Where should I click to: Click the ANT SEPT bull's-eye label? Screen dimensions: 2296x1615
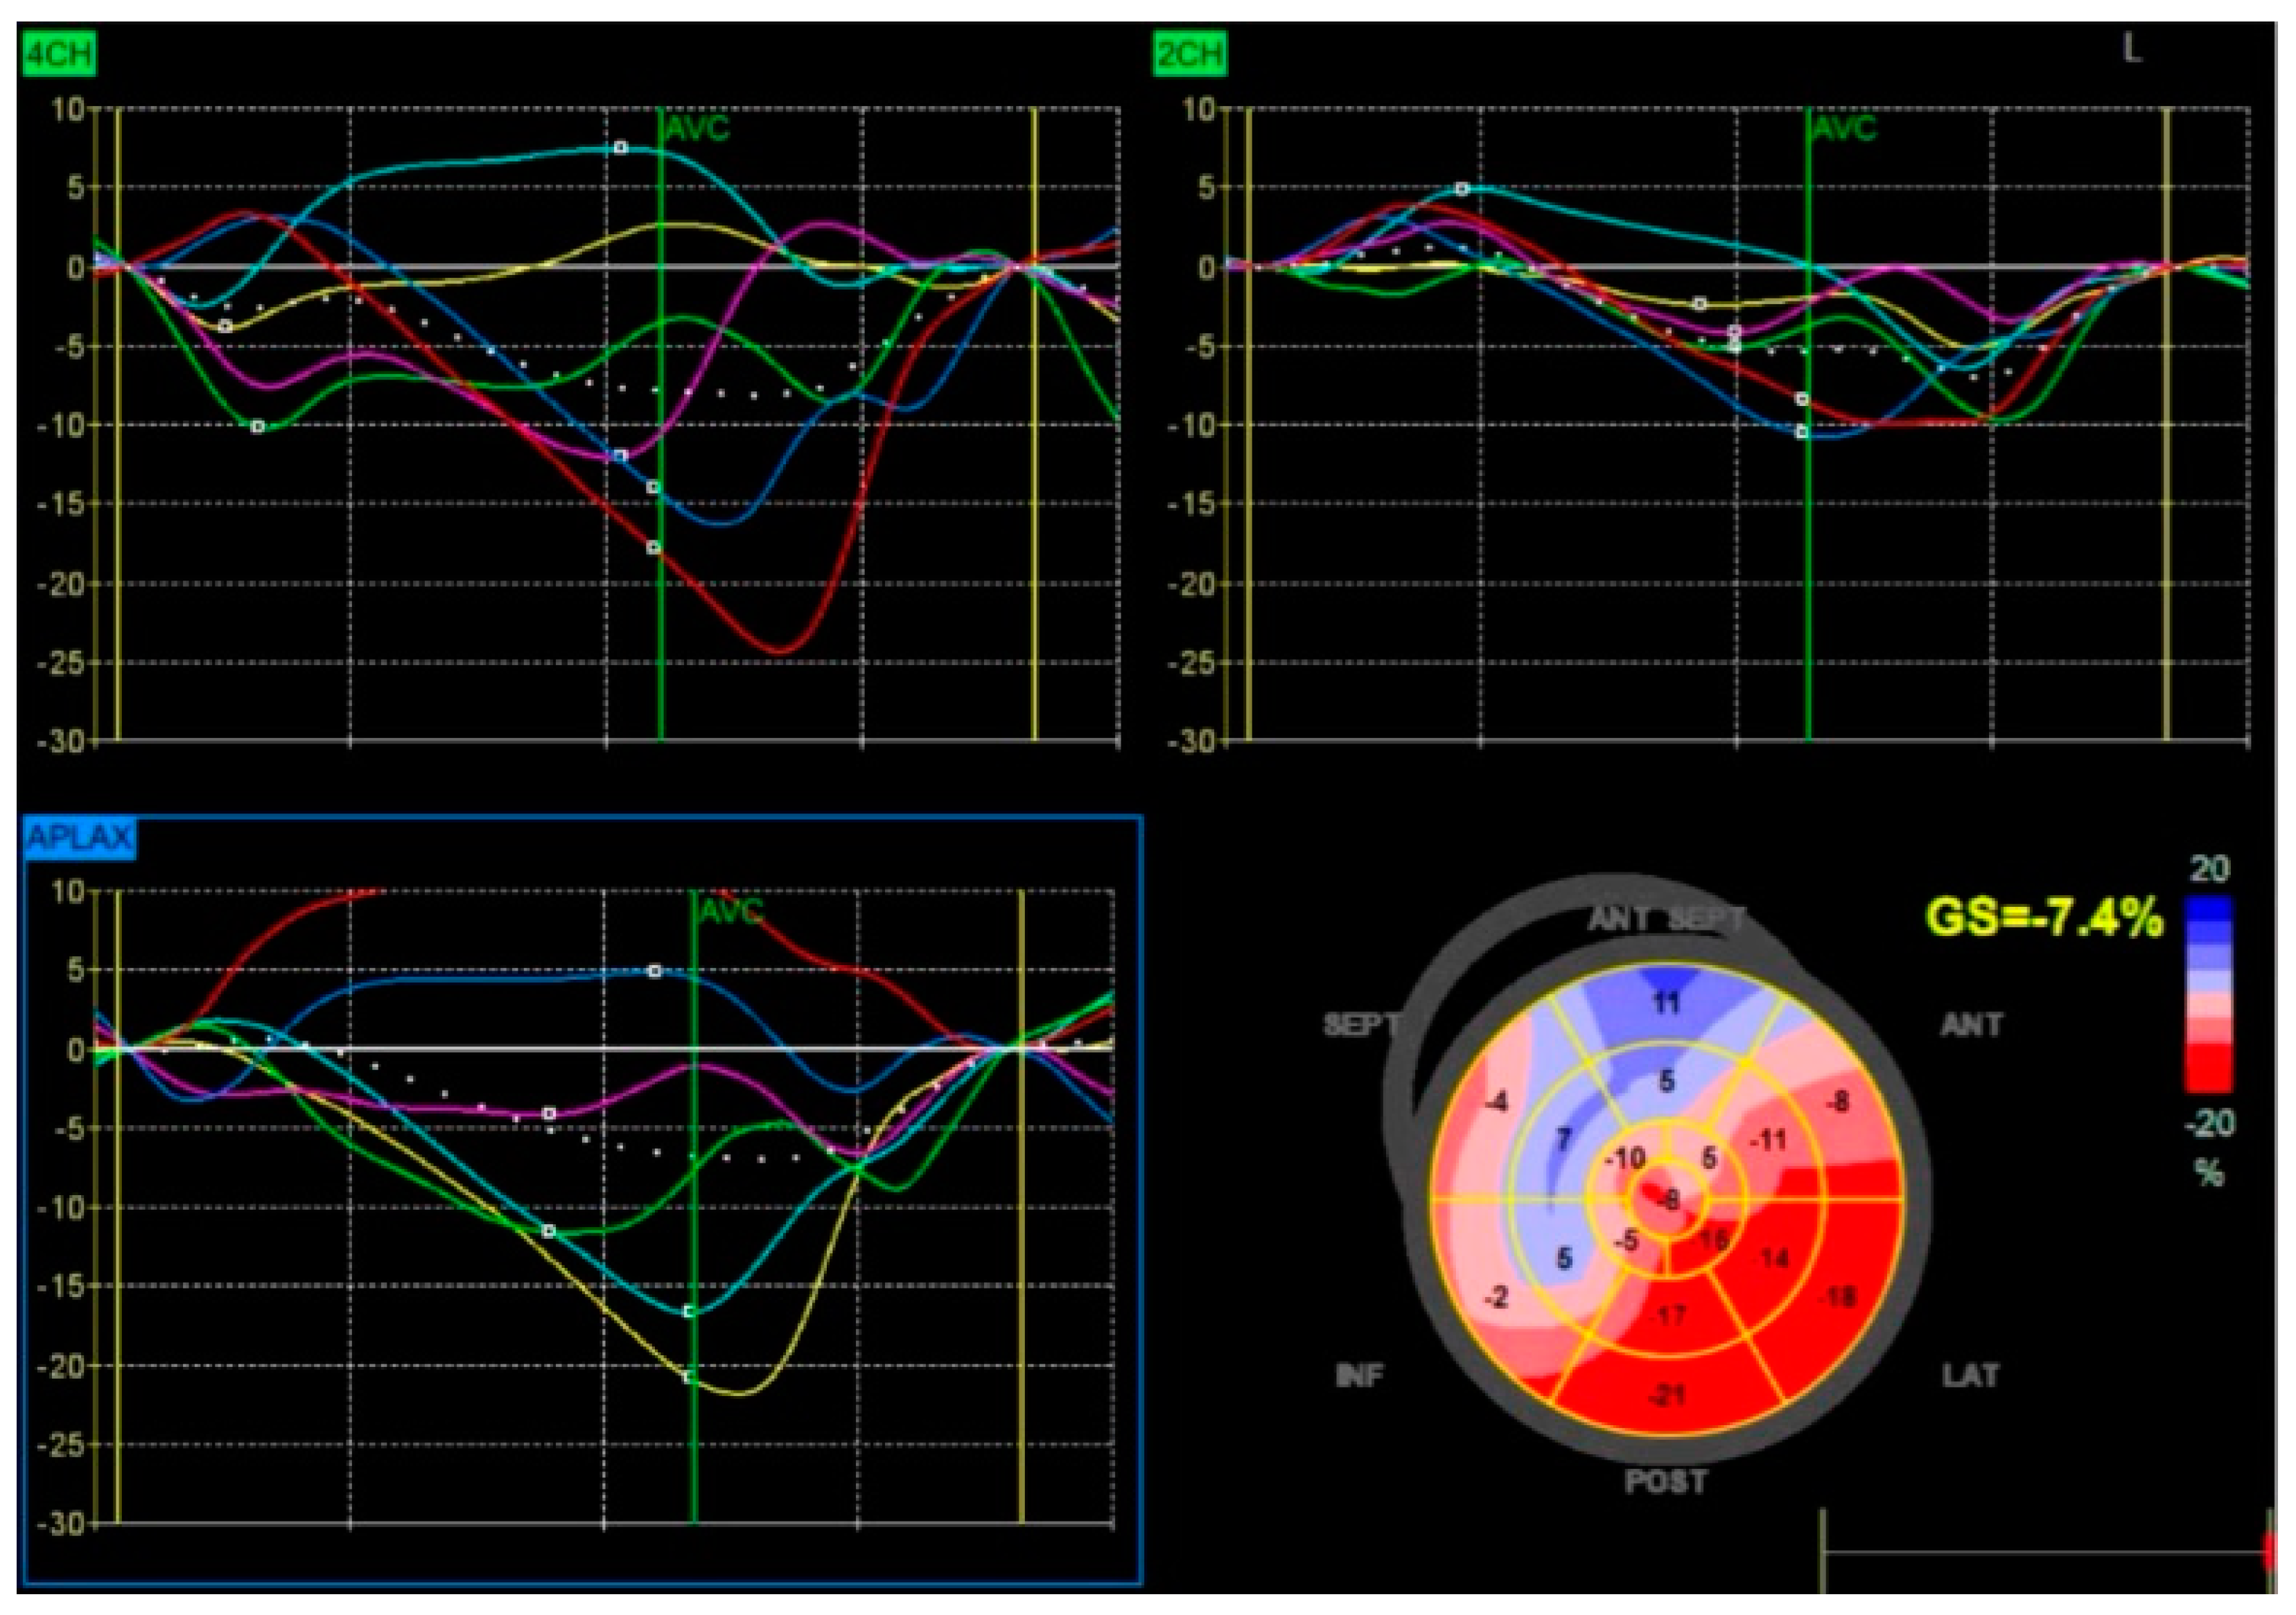pyautogui.click(x=1666, y=919)
